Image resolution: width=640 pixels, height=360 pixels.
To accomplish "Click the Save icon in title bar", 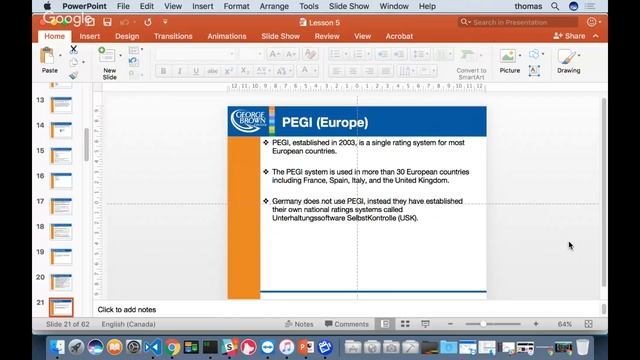I will (107, 22).
